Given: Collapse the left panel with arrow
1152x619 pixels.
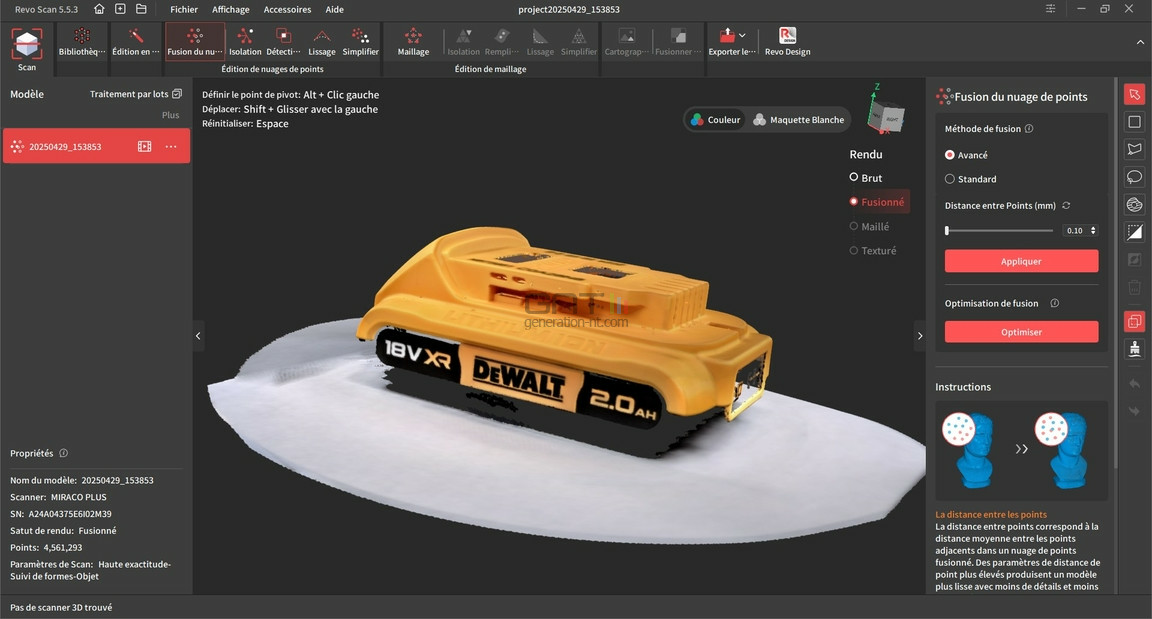Looking at the screenshot, I should tap(198, 336).
